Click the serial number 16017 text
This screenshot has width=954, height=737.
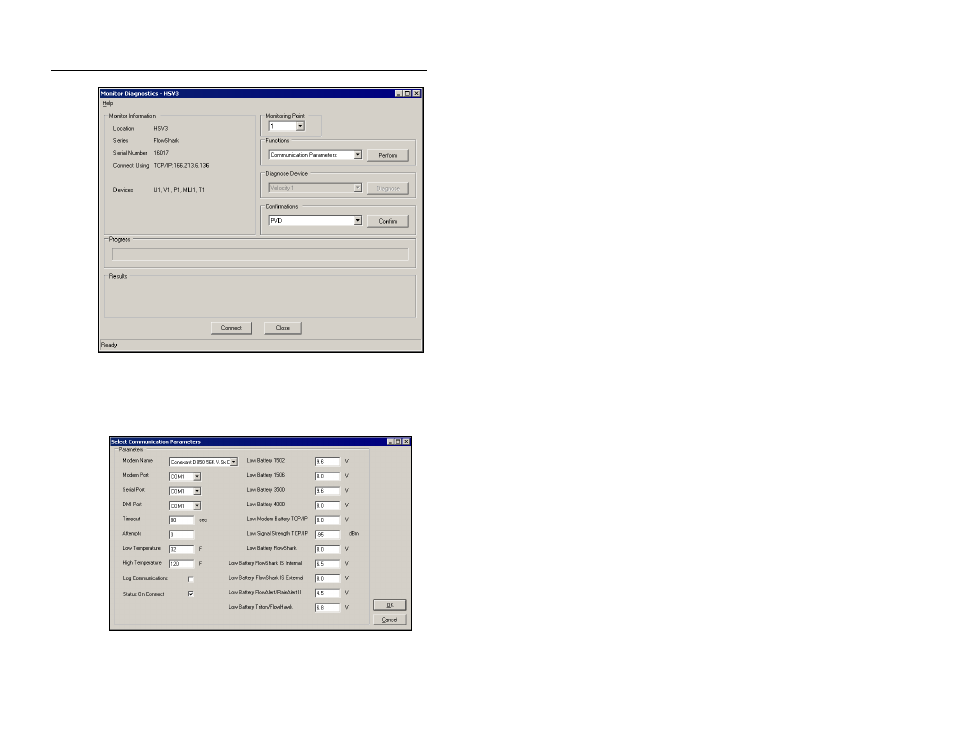pyautogui.click(x=161, y=153)
